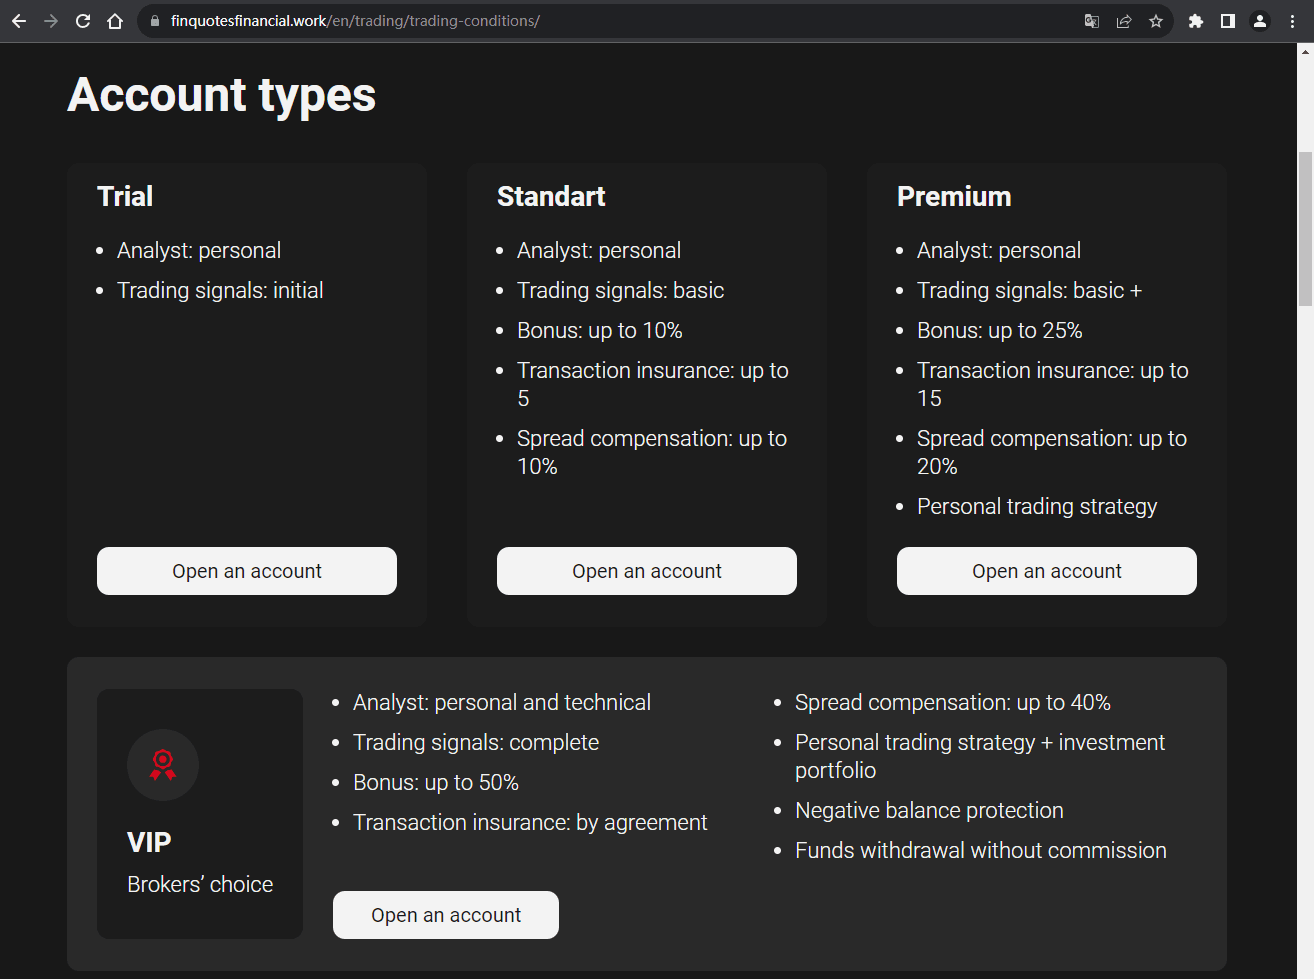Screen dimensions: 1314x979
Task: Click the Trial card title
Action: [x=125, y=196]
